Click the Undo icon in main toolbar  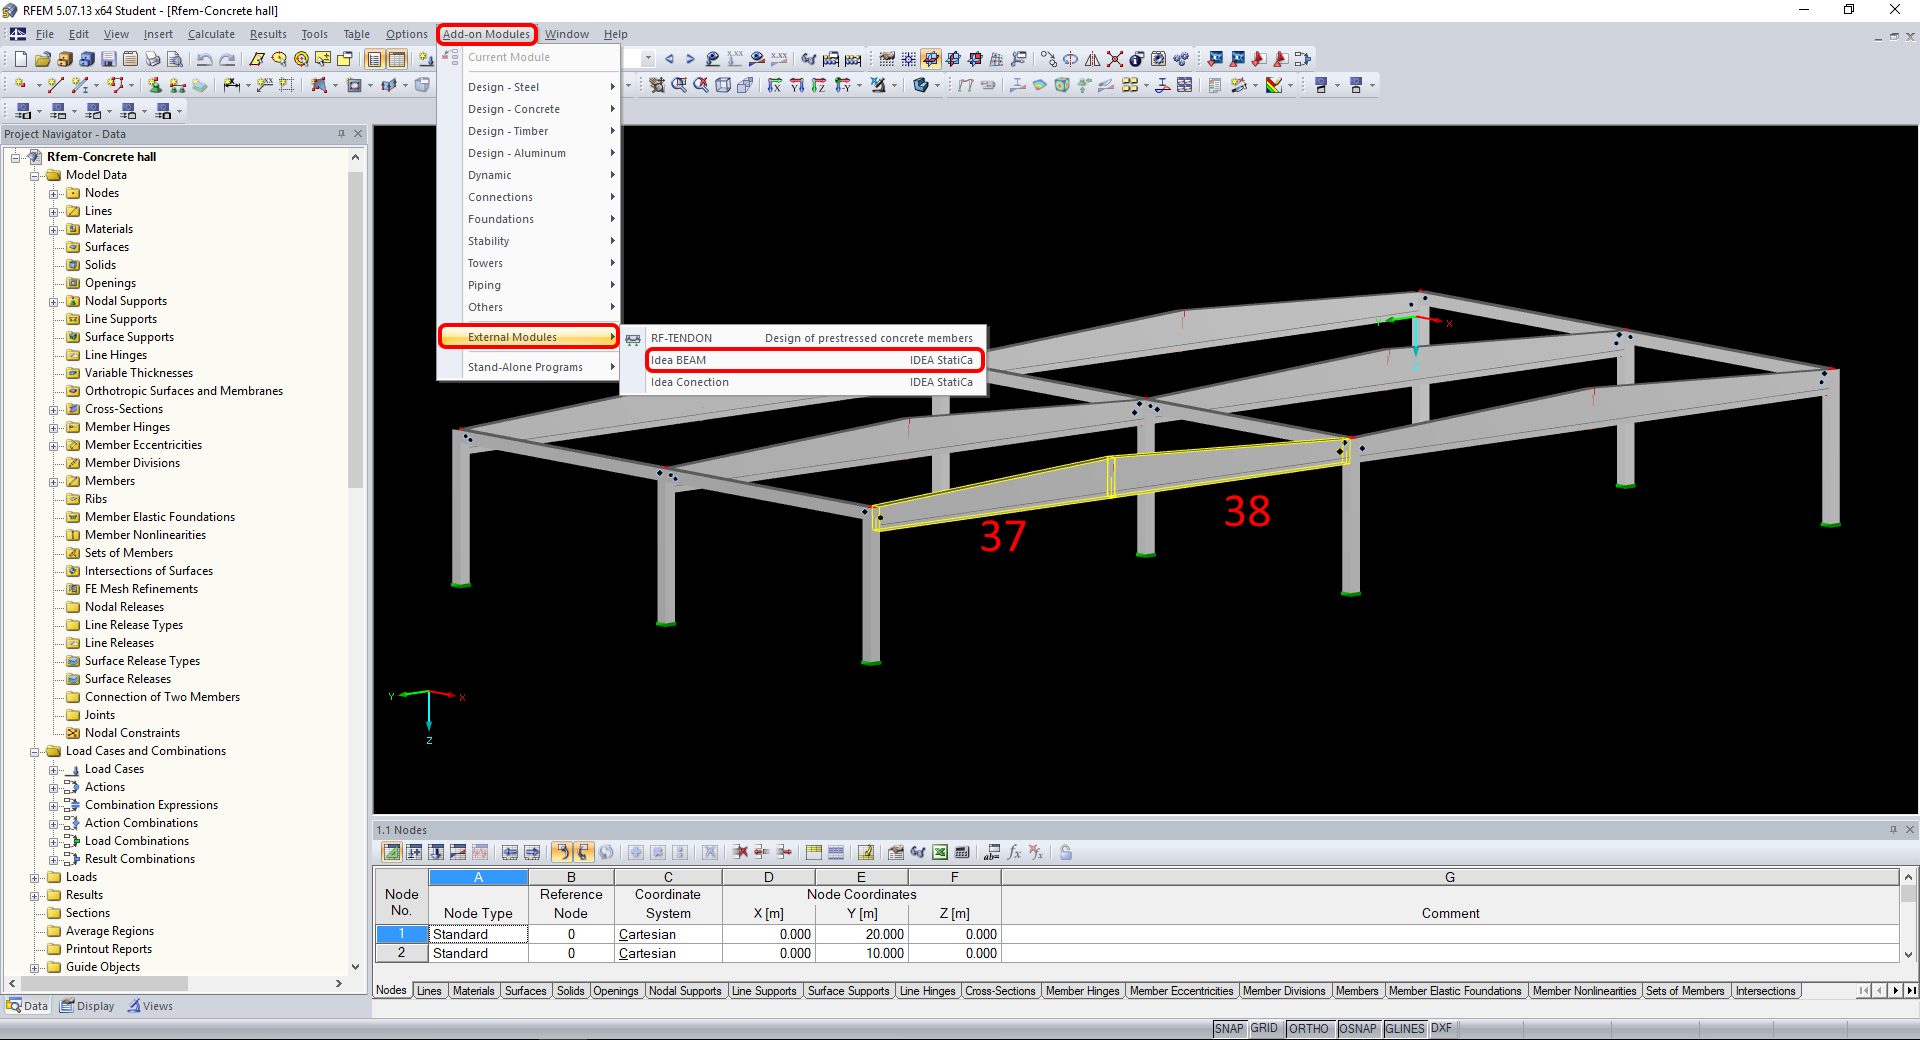(205, 59)
